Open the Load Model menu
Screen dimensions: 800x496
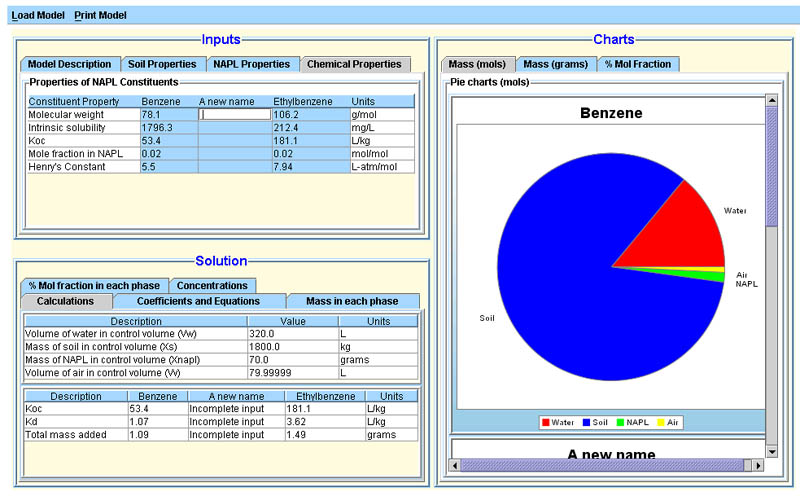coord(38,16)
